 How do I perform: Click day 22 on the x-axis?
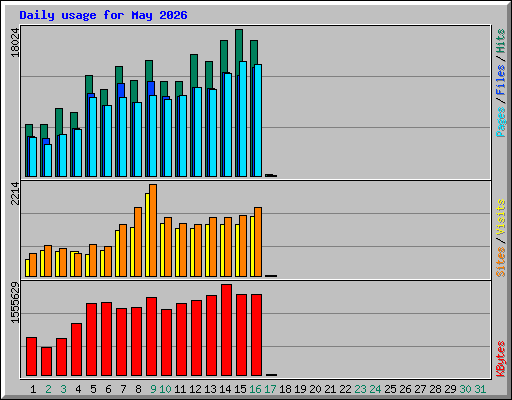click(345, 389)
